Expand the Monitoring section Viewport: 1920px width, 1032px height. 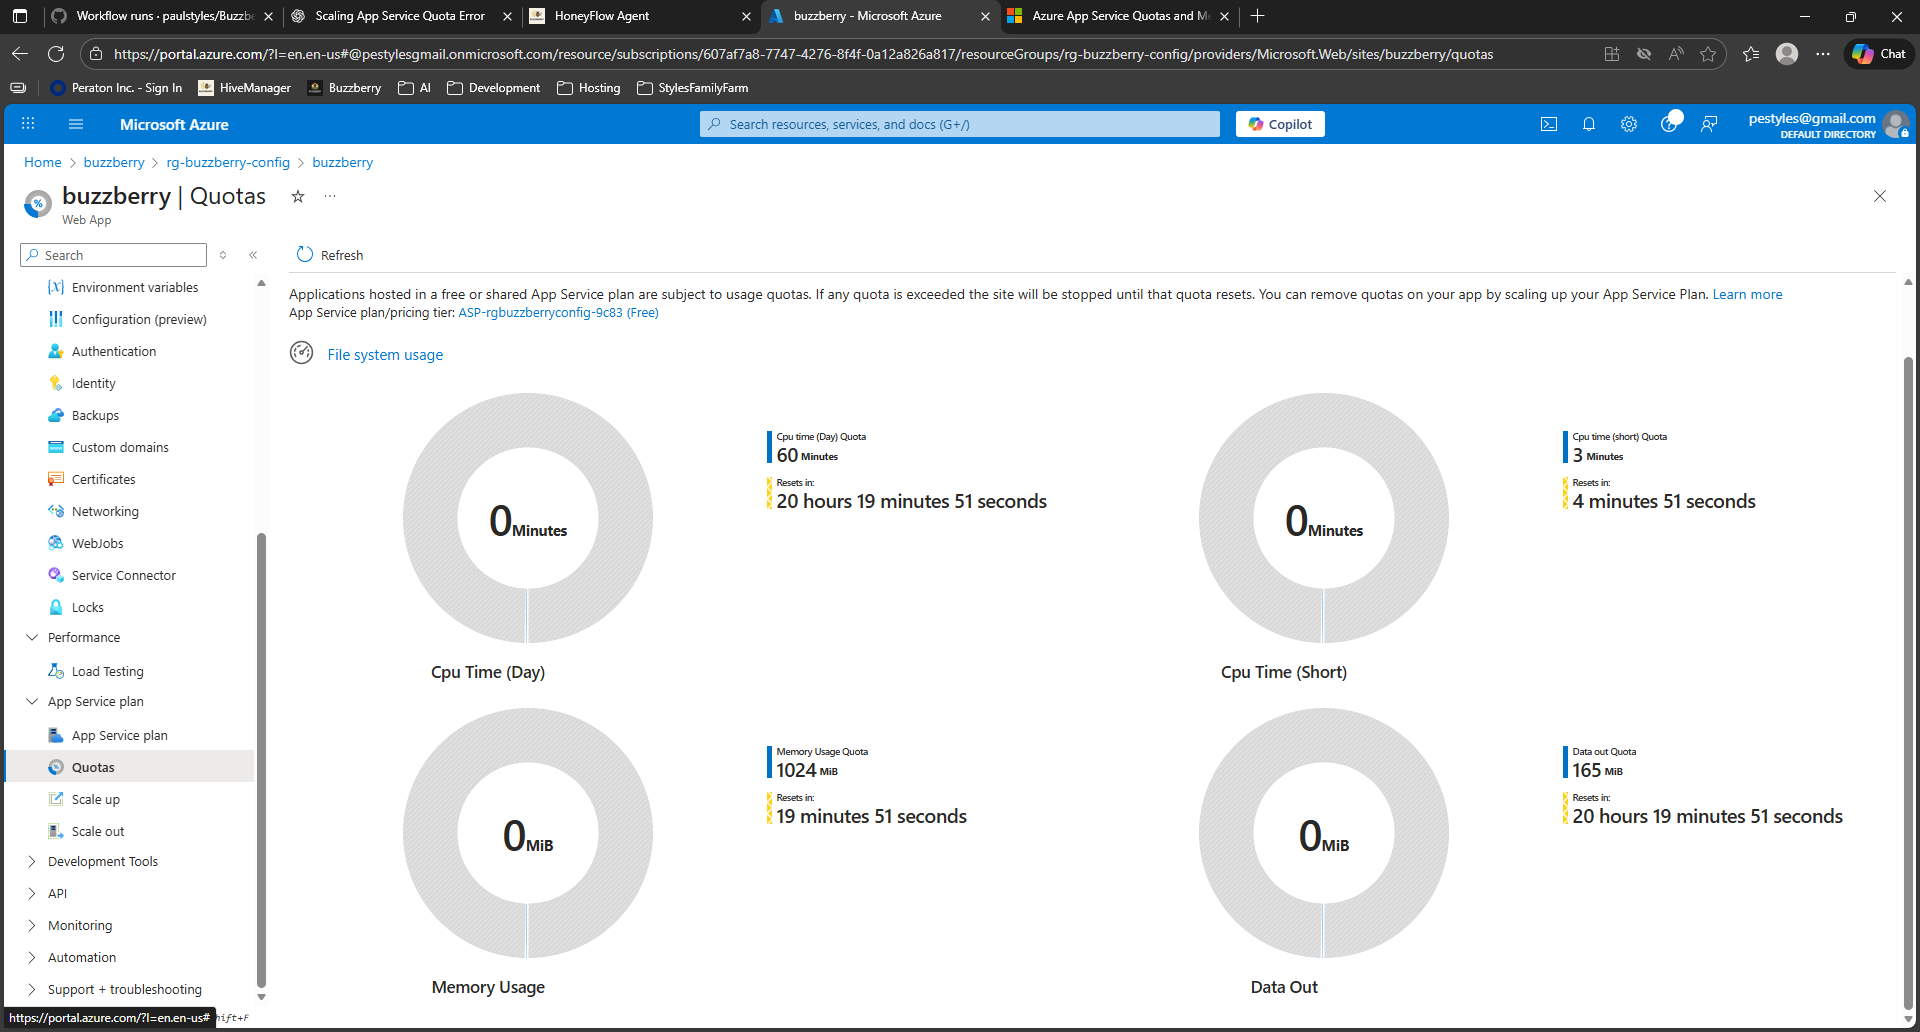coord(32,925)
